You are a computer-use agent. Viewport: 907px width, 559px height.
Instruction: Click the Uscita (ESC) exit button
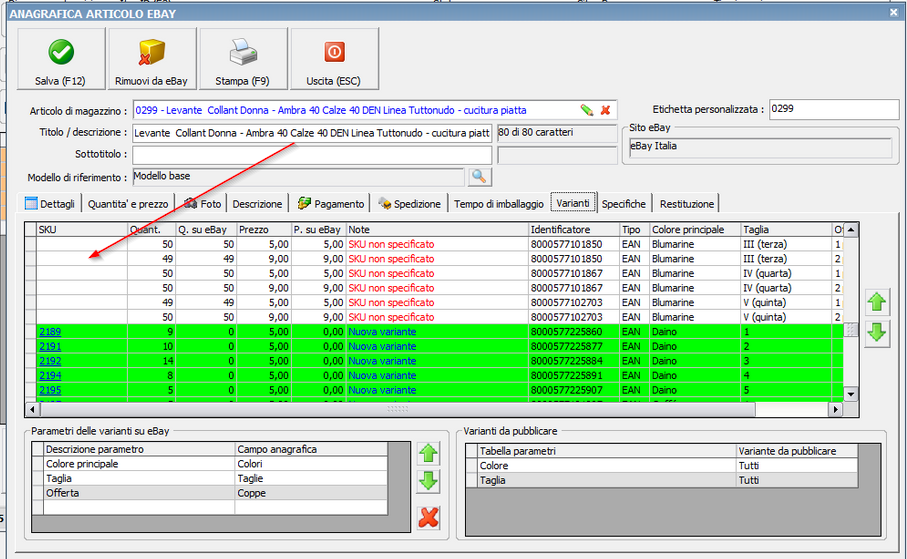334,58
